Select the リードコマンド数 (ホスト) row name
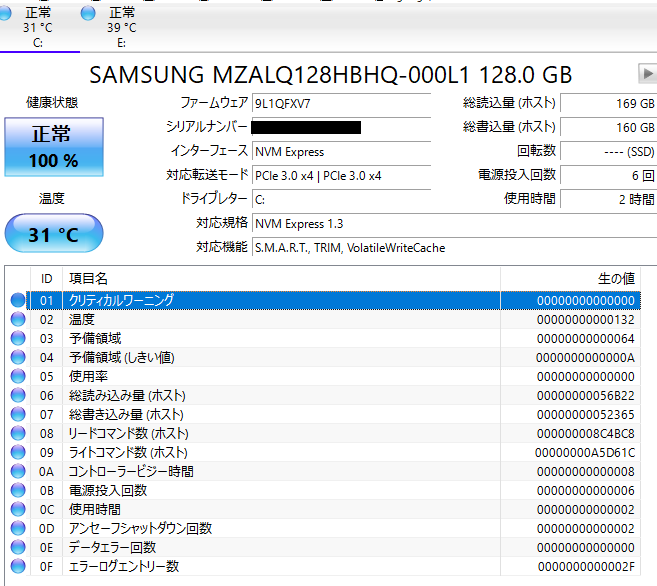The image size is (657, 586). (128, 433)
